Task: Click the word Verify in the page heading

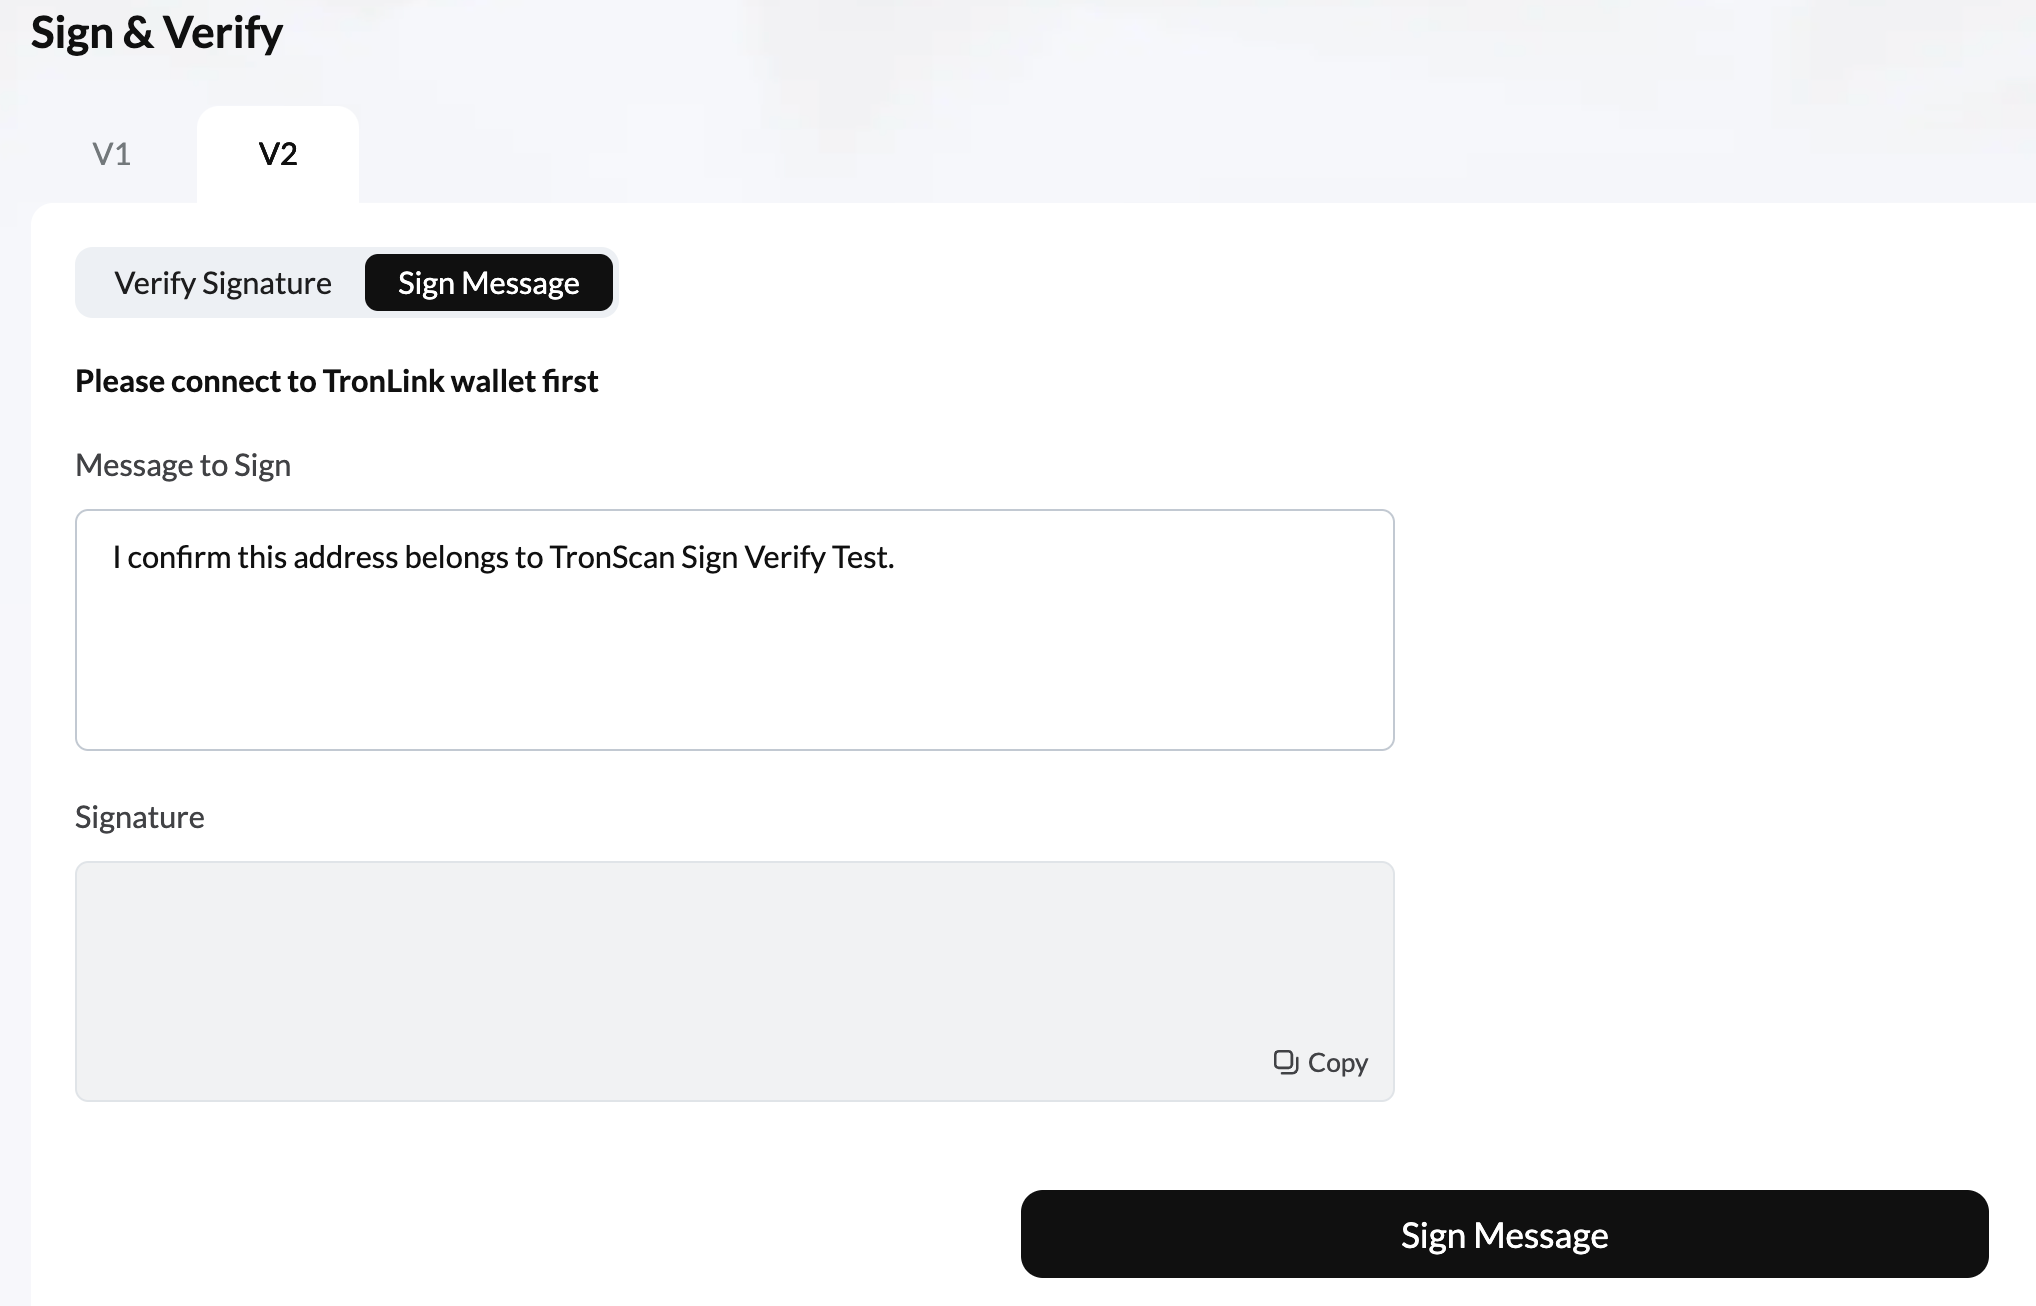Action: coord(223,33)
